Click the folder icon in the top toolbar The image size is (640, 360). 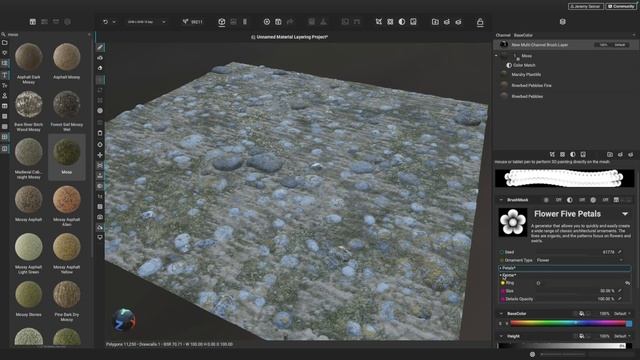tap(435, 22)
